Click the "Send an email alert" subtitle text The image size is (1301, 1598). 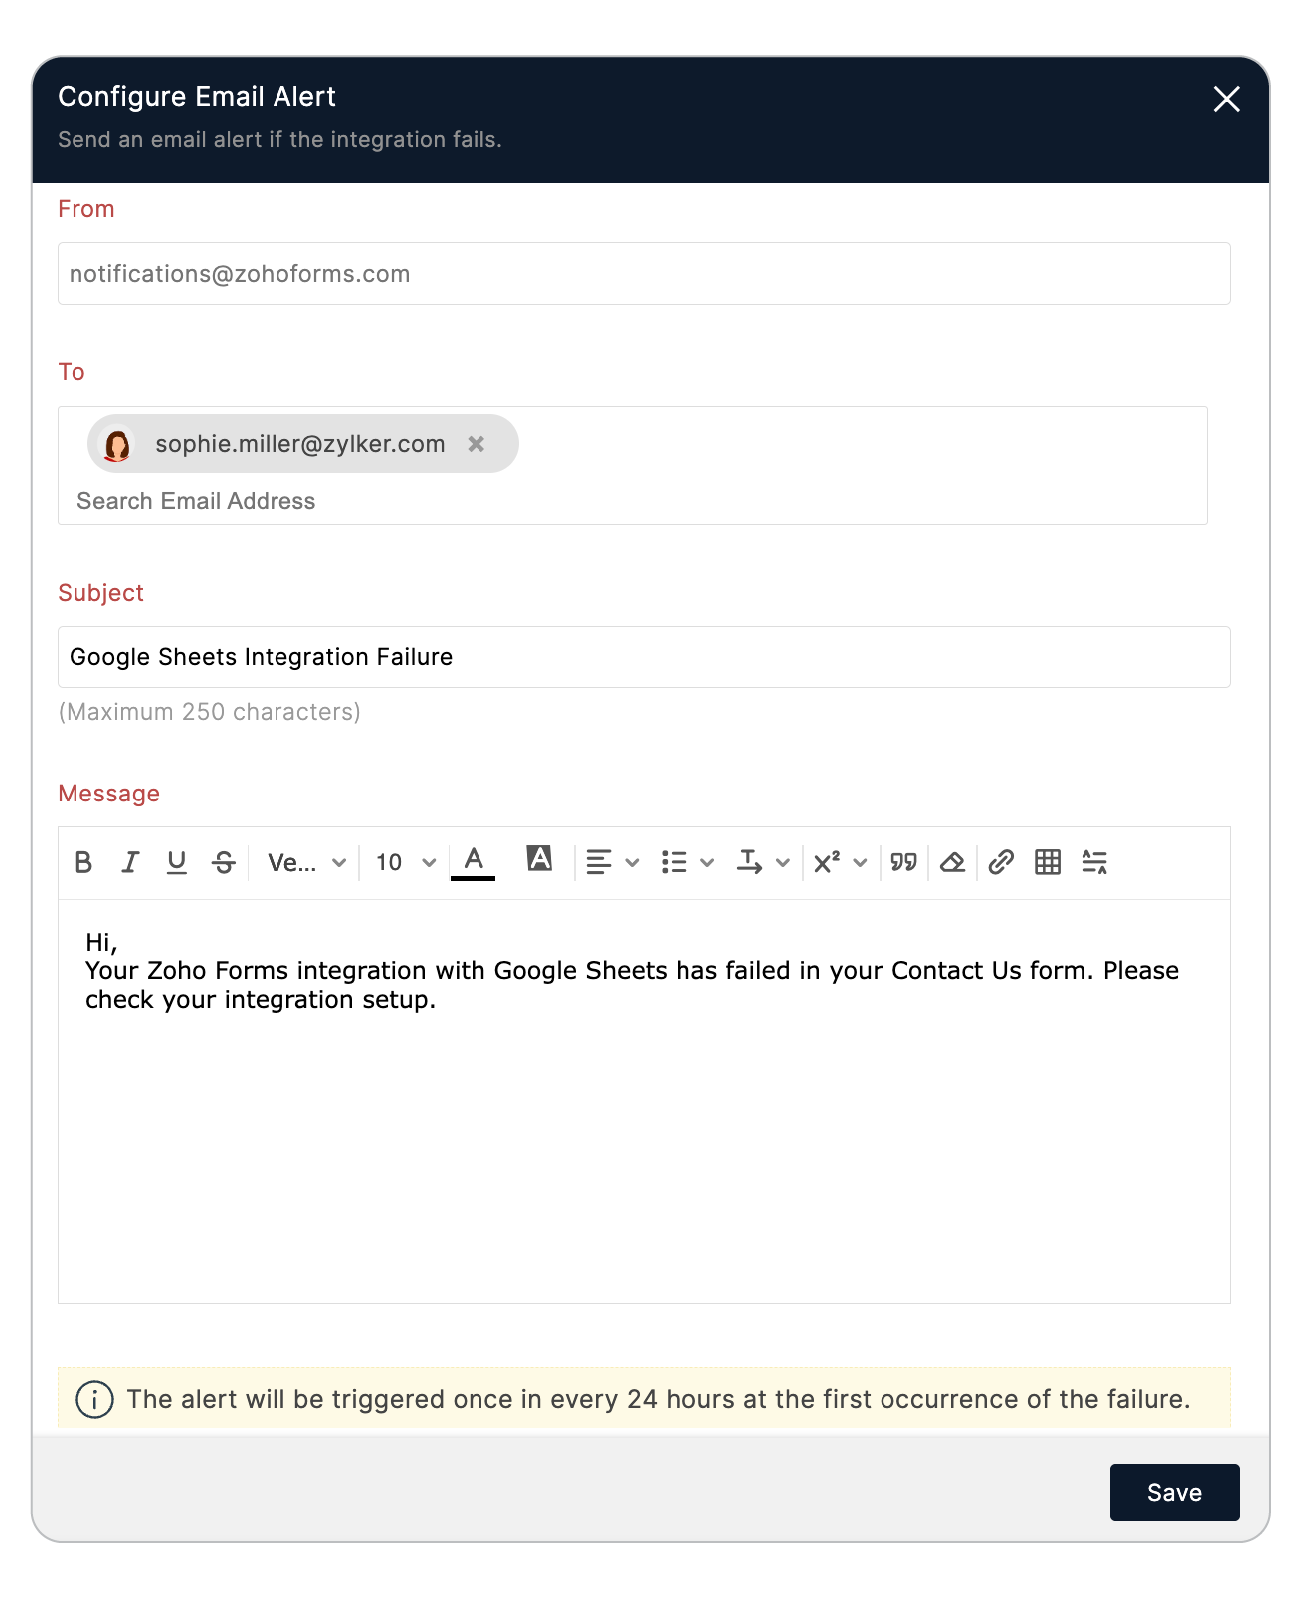pyautogui.click(x=280, y=140)
